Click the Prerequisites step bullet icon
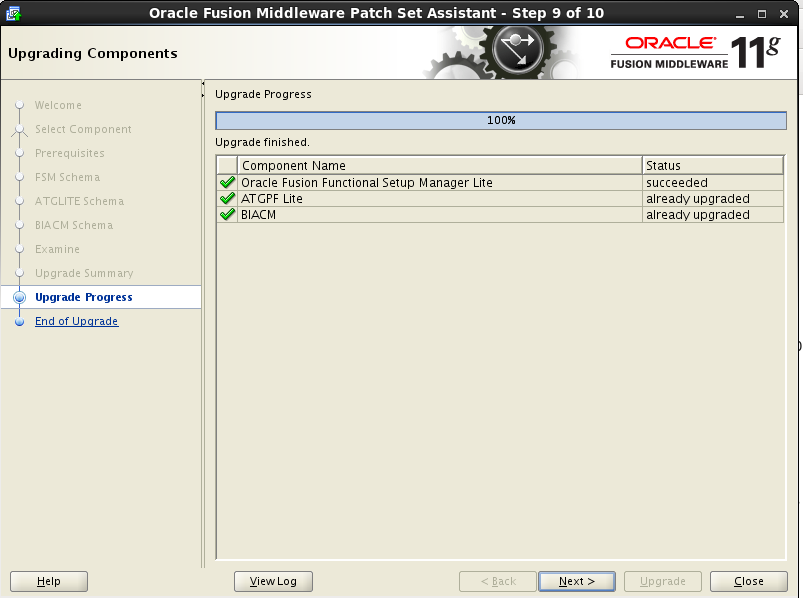The width and height of the screenshot is (803, 598). coord(19,153)
